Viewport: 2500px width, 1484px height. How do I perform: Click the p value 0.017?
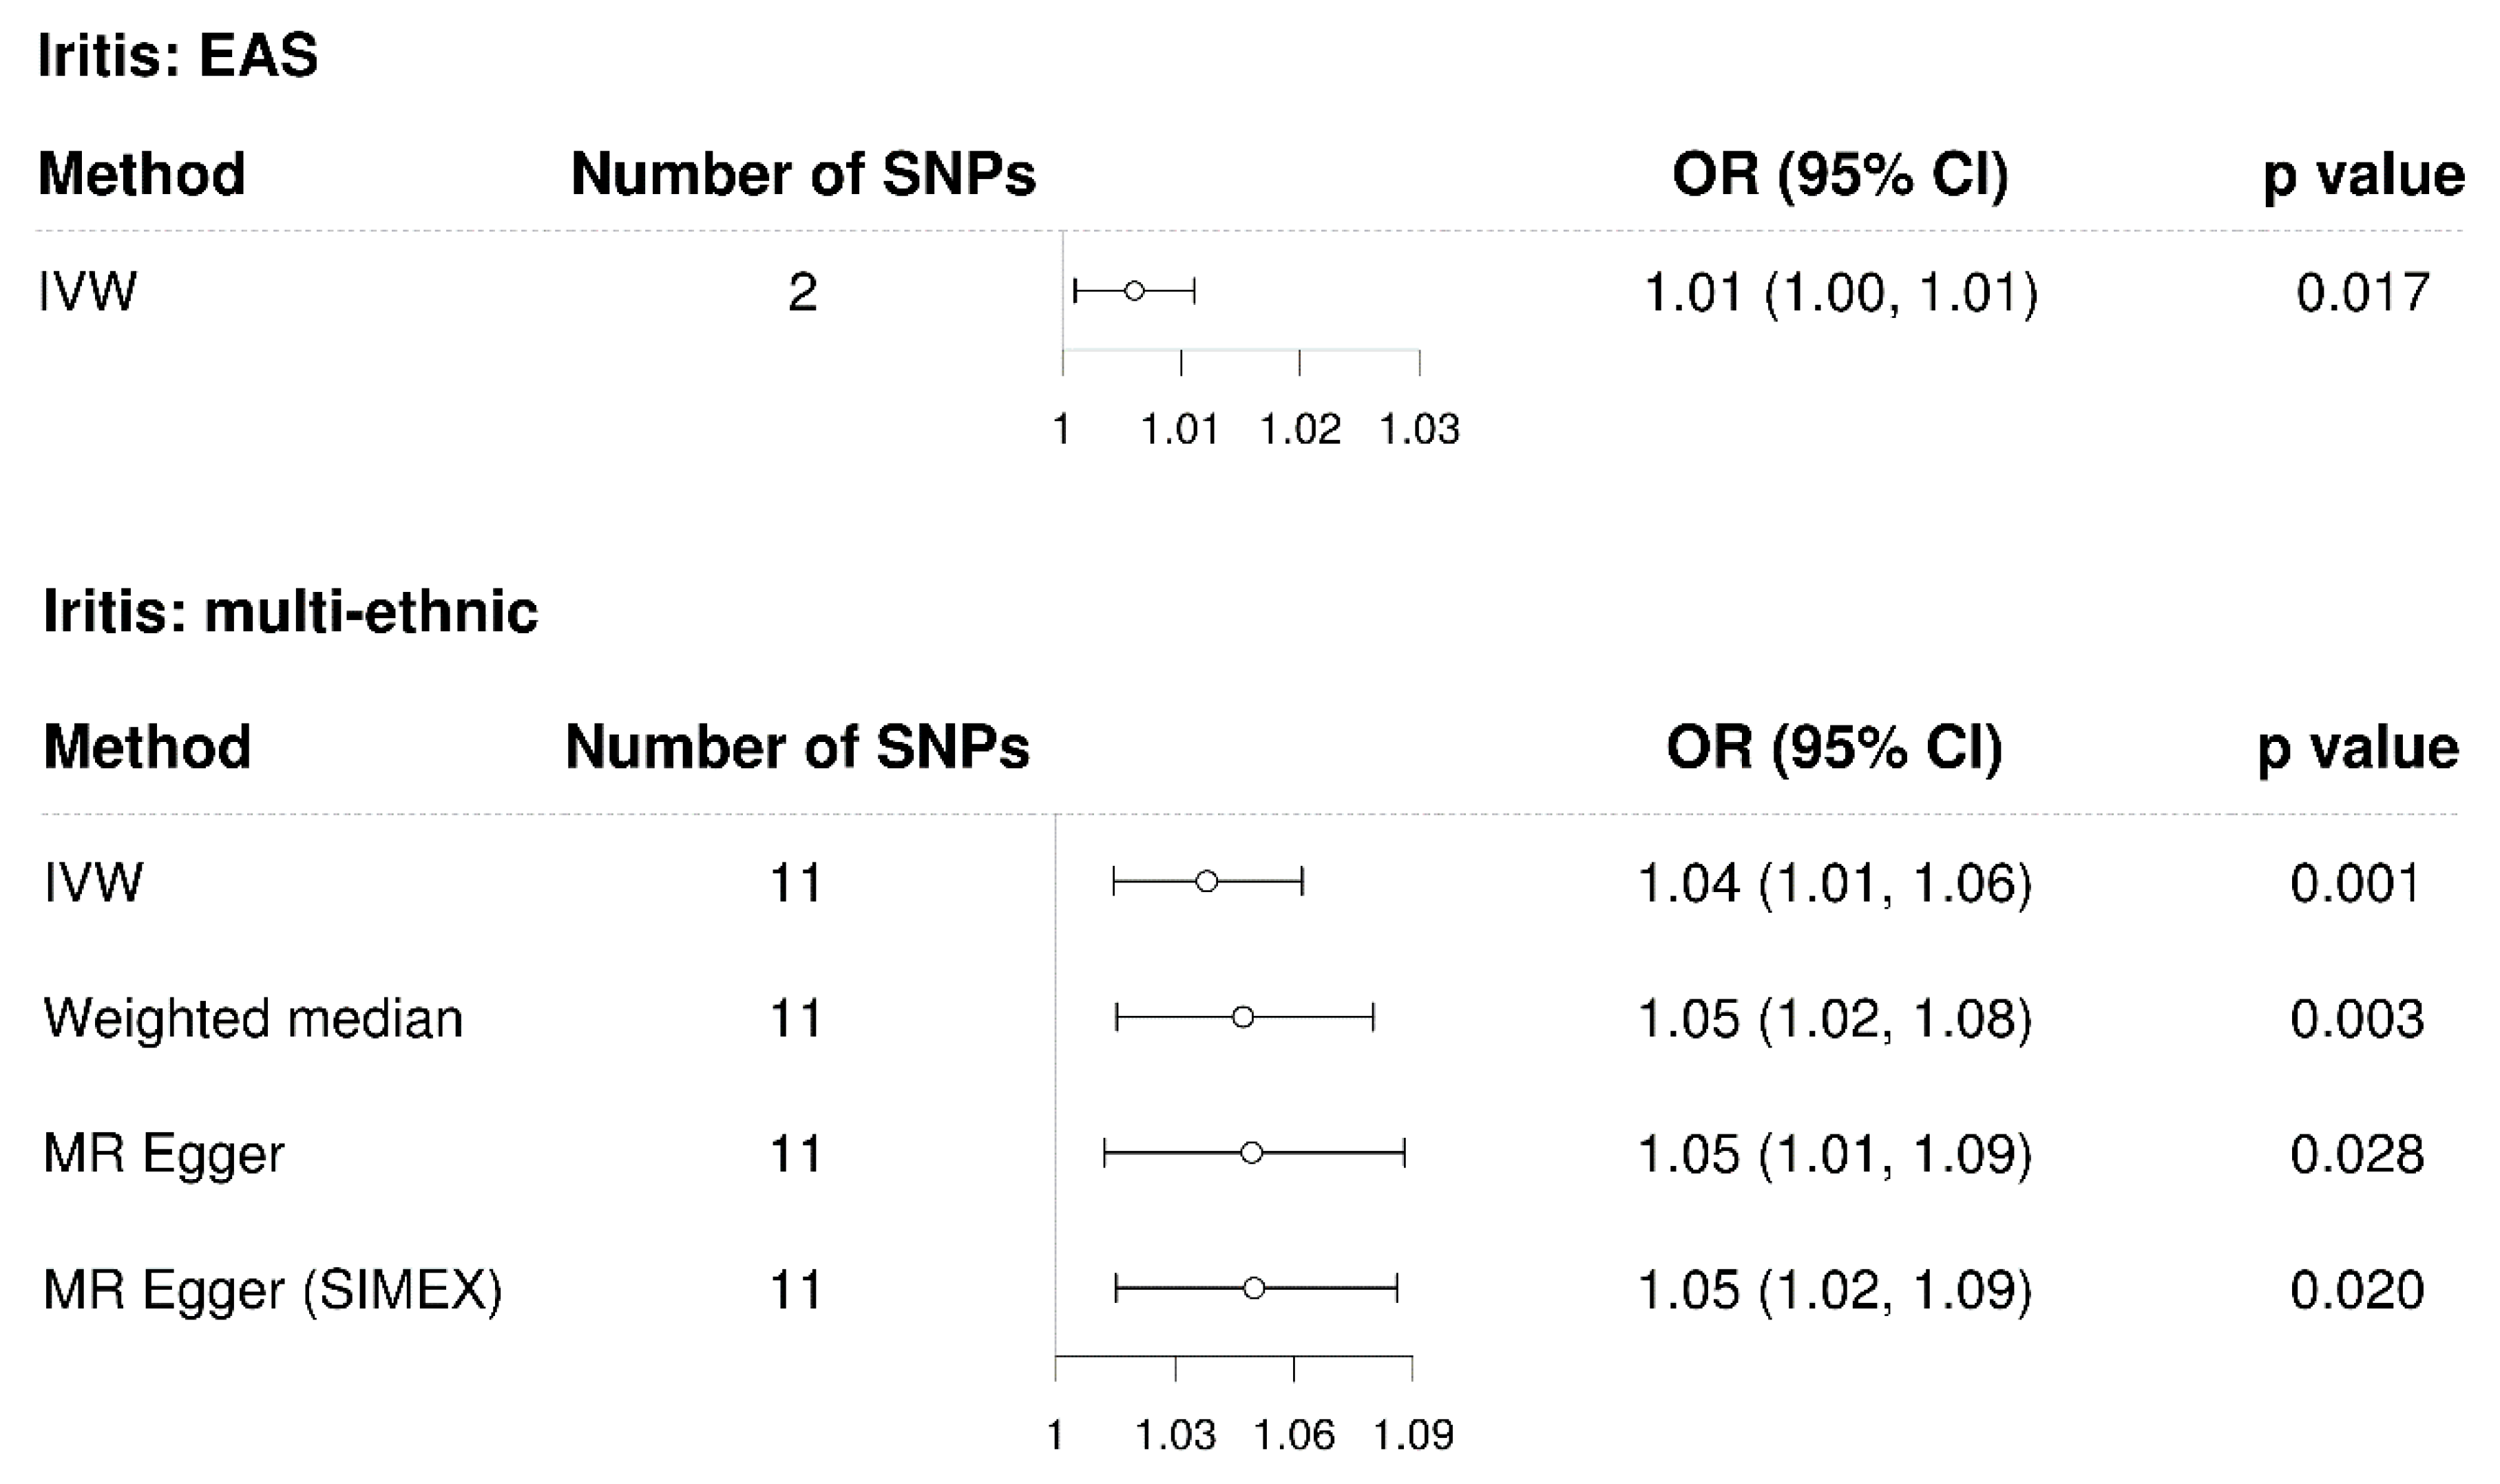(x=2362, y=293)
